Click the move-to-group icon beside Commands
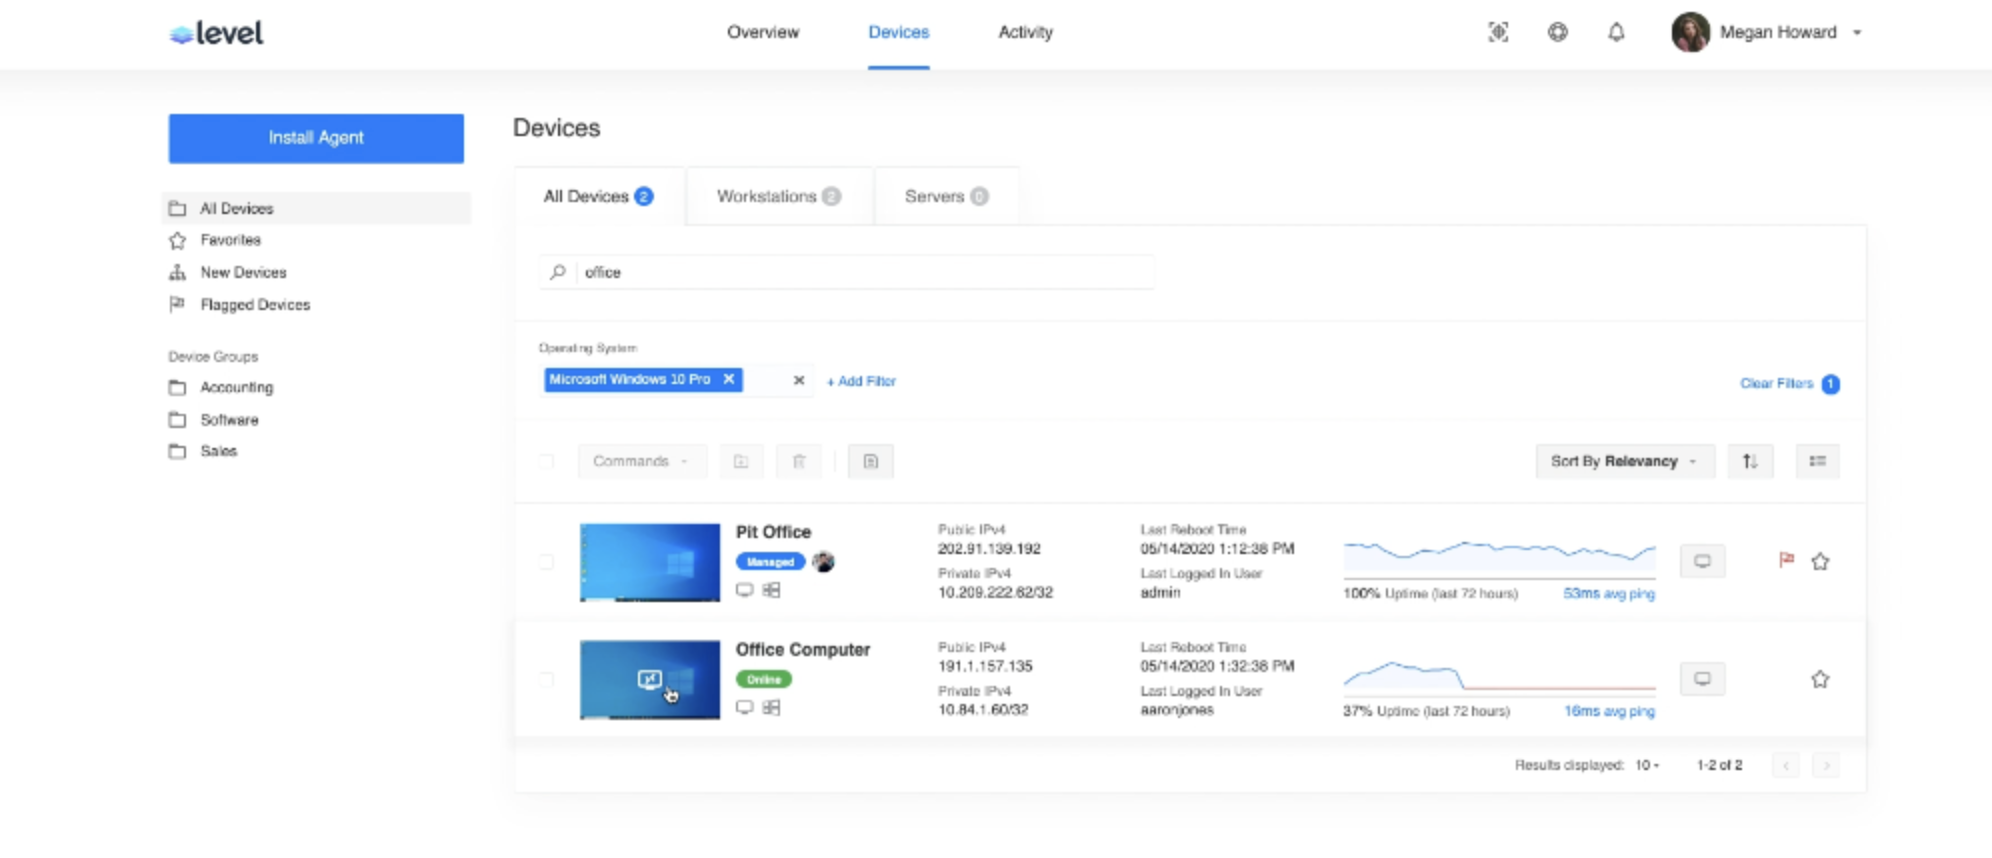The image size is (1992, 858). (x=741, y=461)
